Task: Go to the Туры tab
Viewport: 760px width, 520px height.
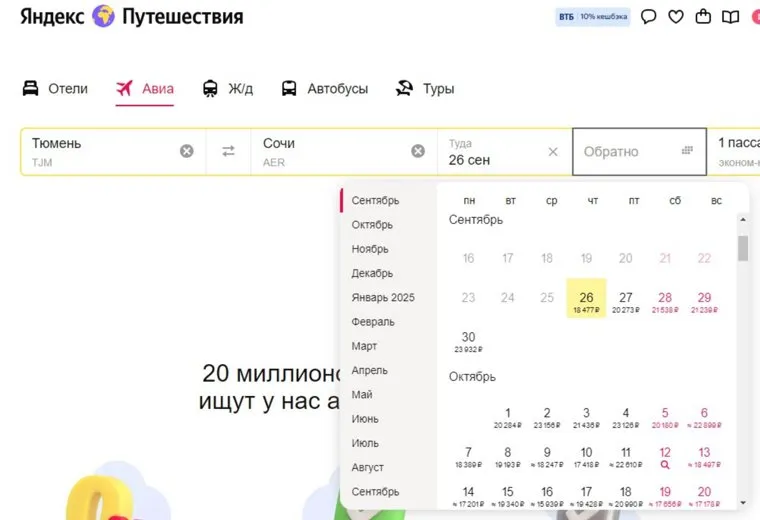Action: (425, 89)
